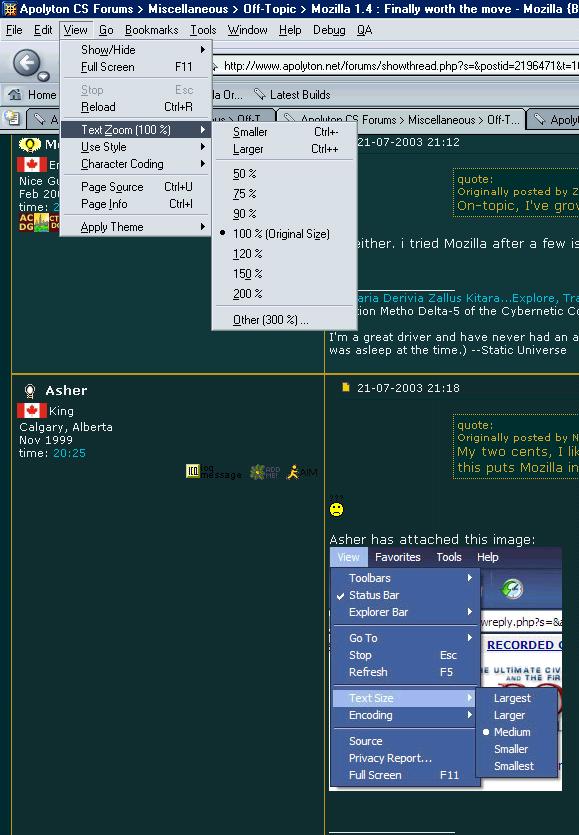Select Full Screen from View menu

tap(136, 67)
